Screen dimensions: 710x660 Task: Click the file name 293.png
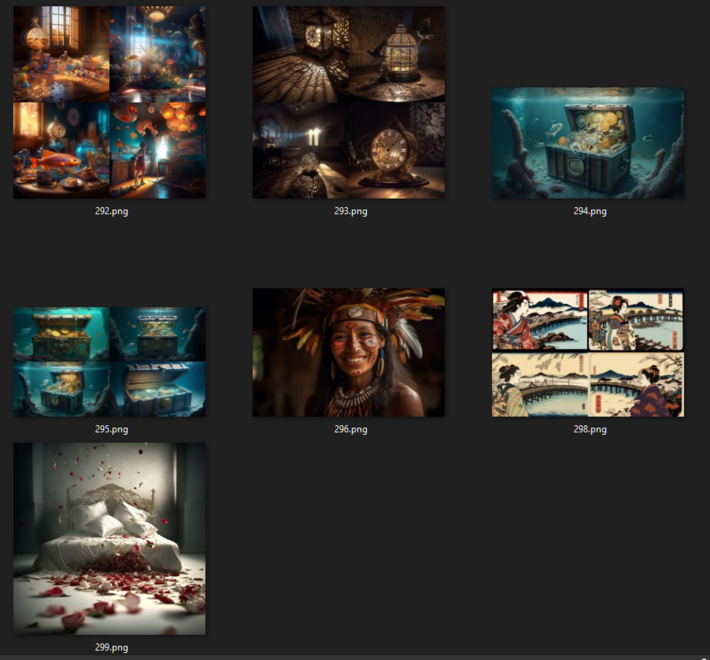(351, 211)
